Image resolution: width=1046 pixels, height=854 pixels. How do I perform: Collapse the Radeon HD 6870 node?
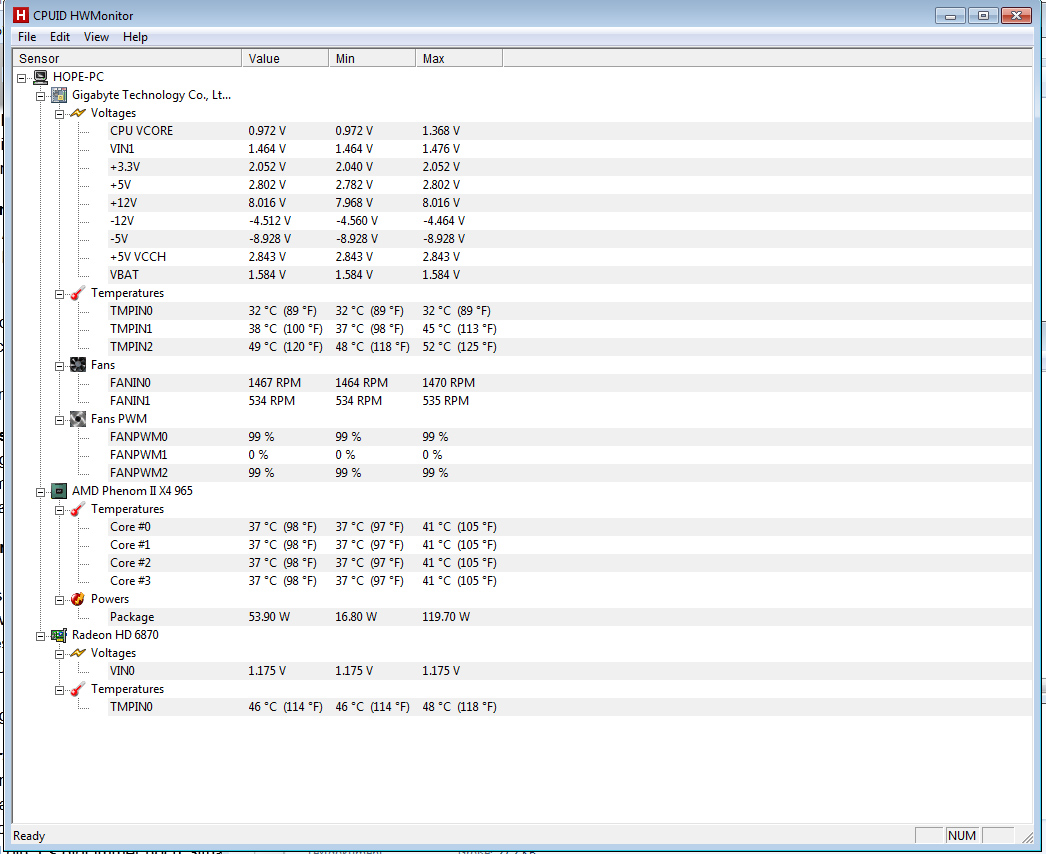coord(40,636)
